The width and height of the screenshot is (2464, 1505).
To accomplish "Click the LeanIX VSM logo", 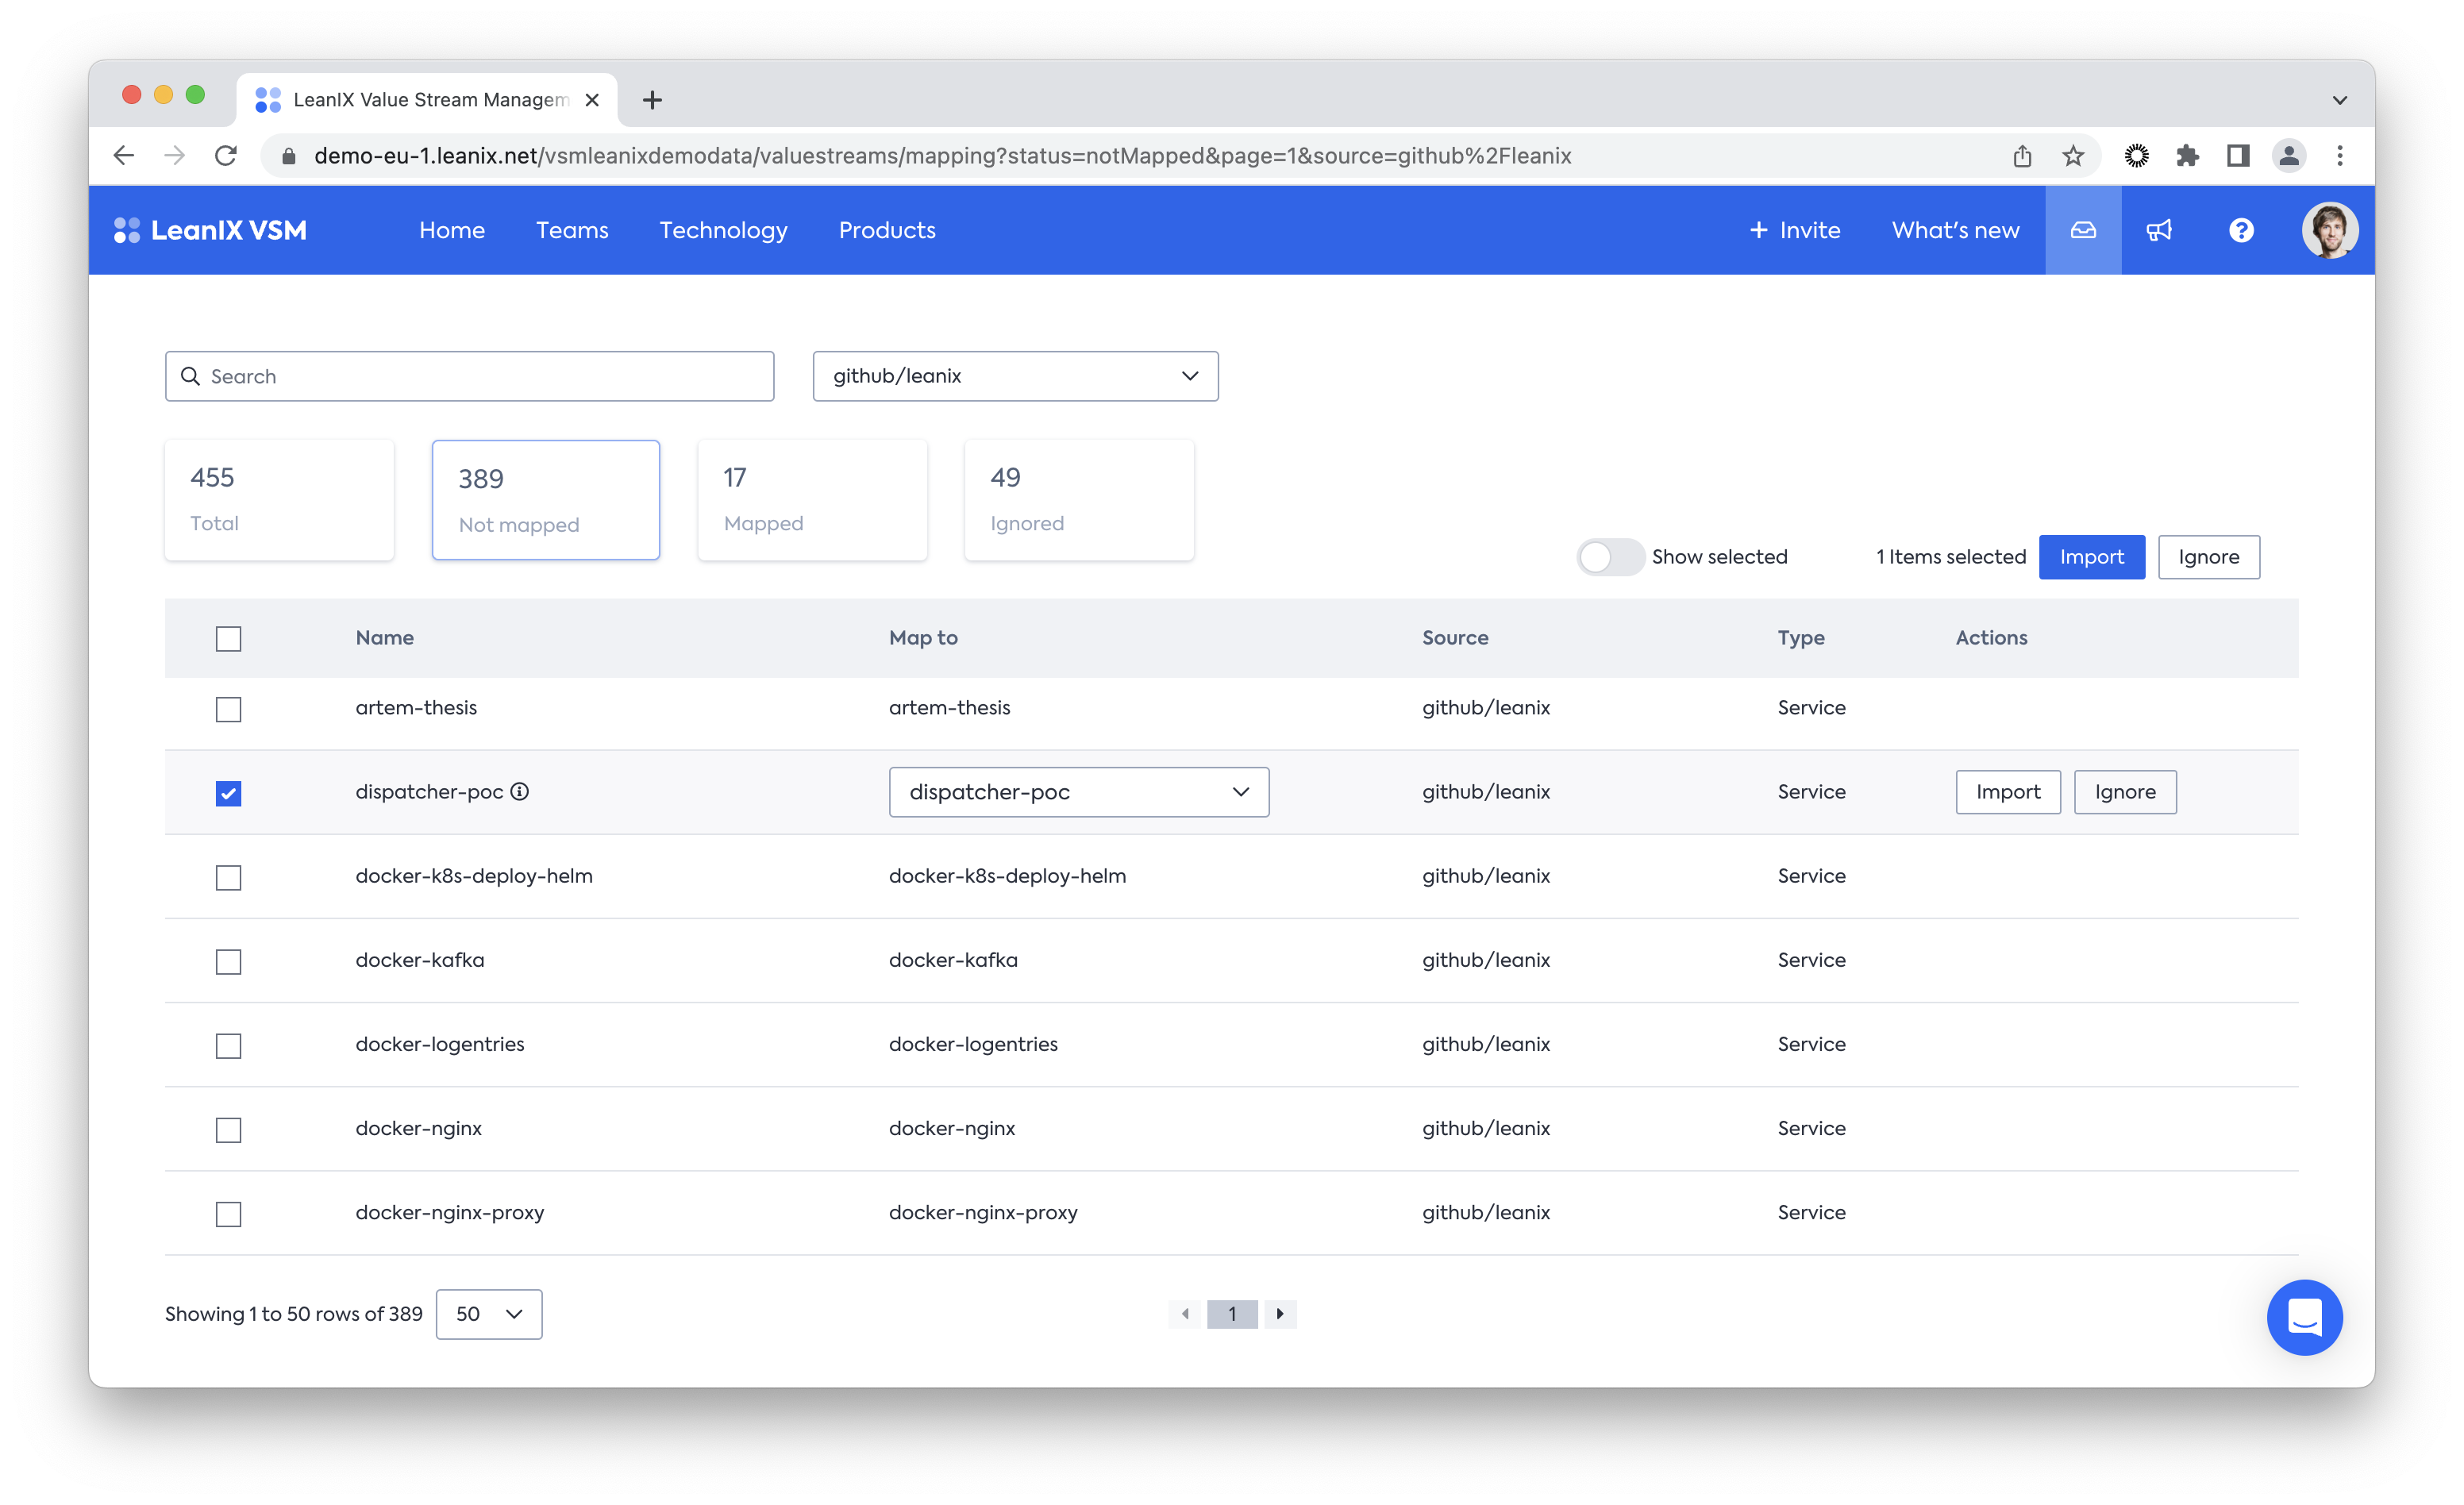I will (211, 230).
